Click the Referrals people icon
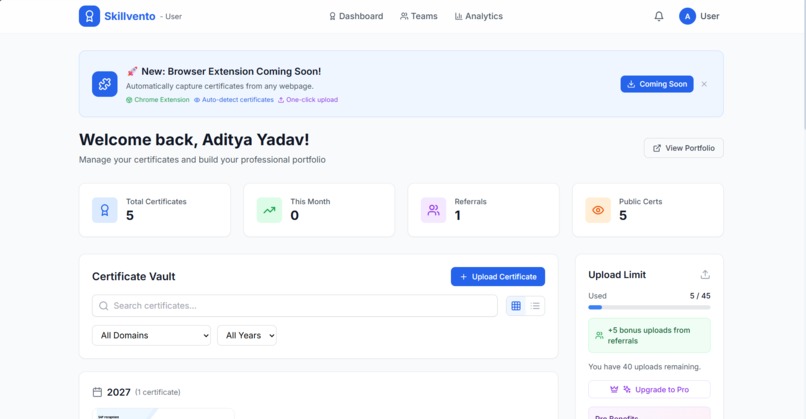The height and width of the screenshot is (419, 806). click(x=433, y=210)
